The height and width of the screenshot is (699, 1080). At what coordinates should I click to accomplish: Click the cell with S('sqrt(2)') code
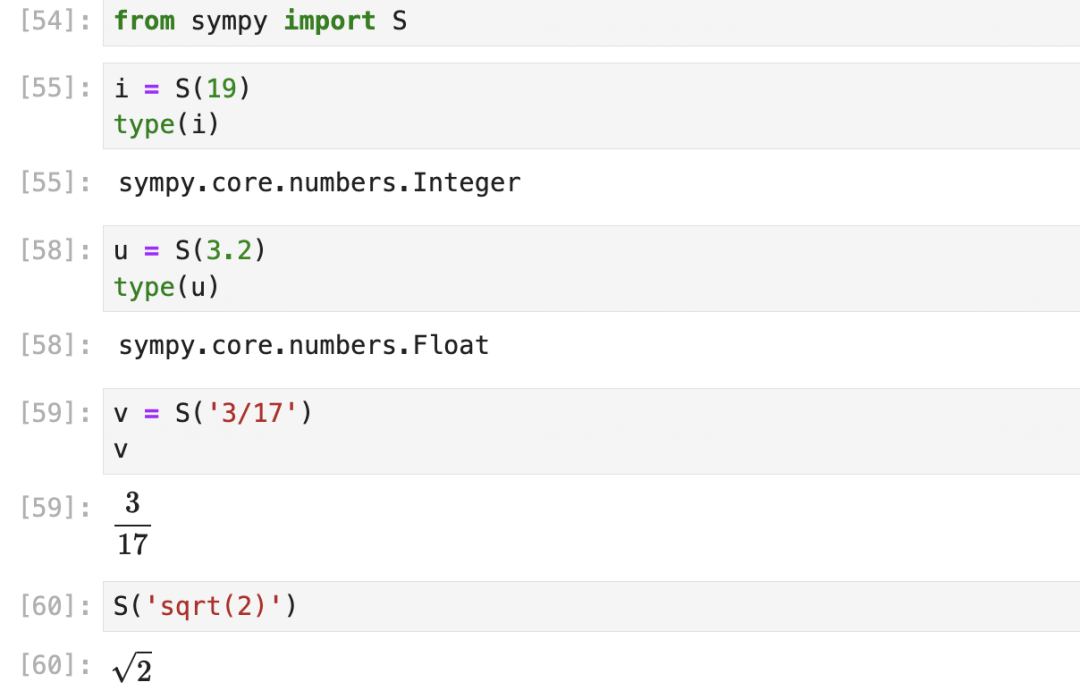tap(590, 606)
